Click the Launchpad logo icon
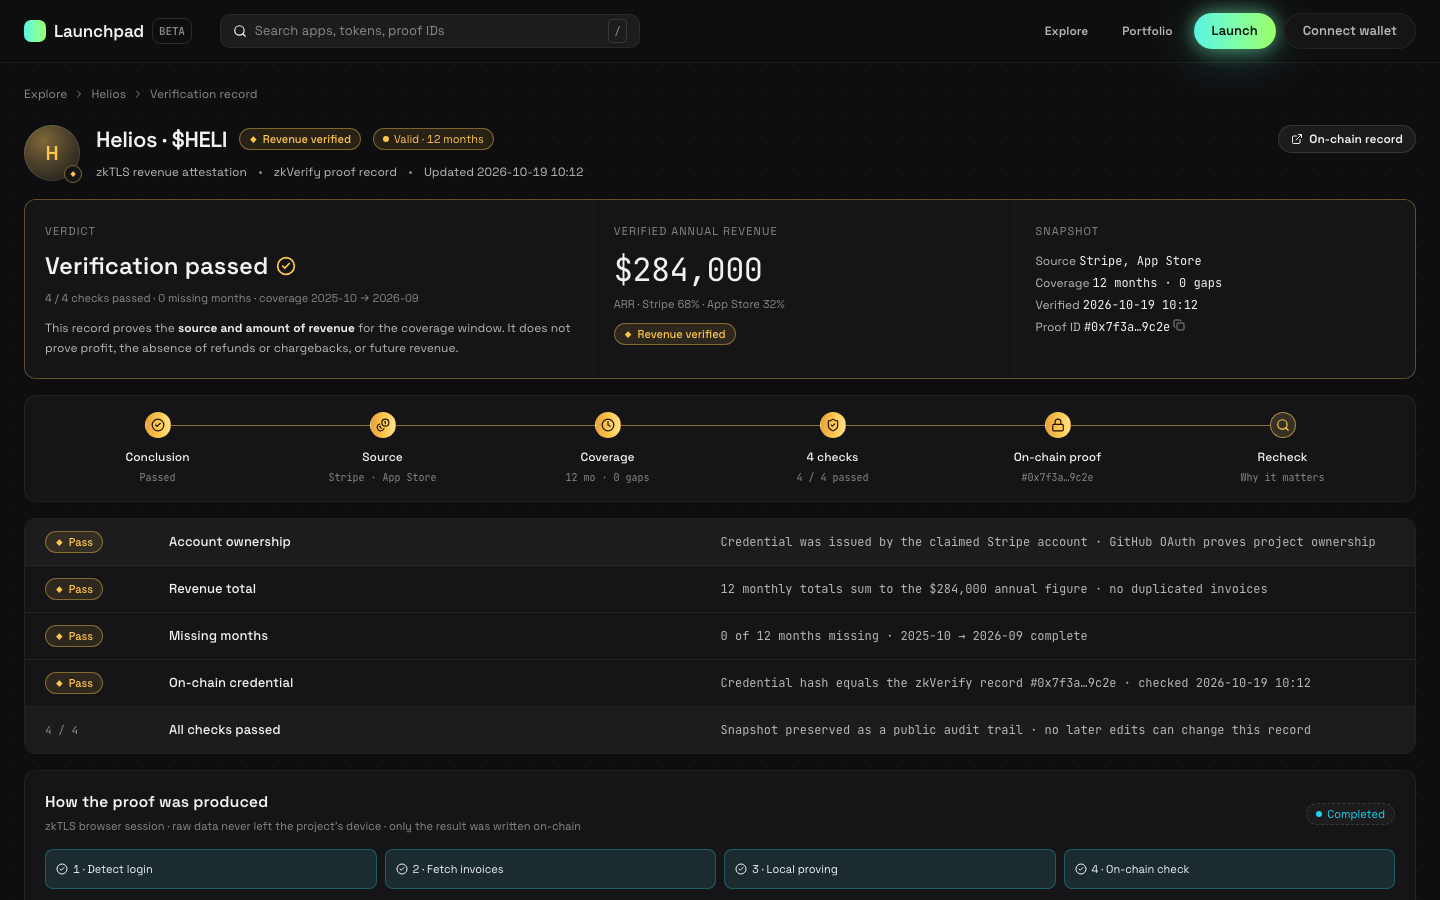 click(35, 31)
